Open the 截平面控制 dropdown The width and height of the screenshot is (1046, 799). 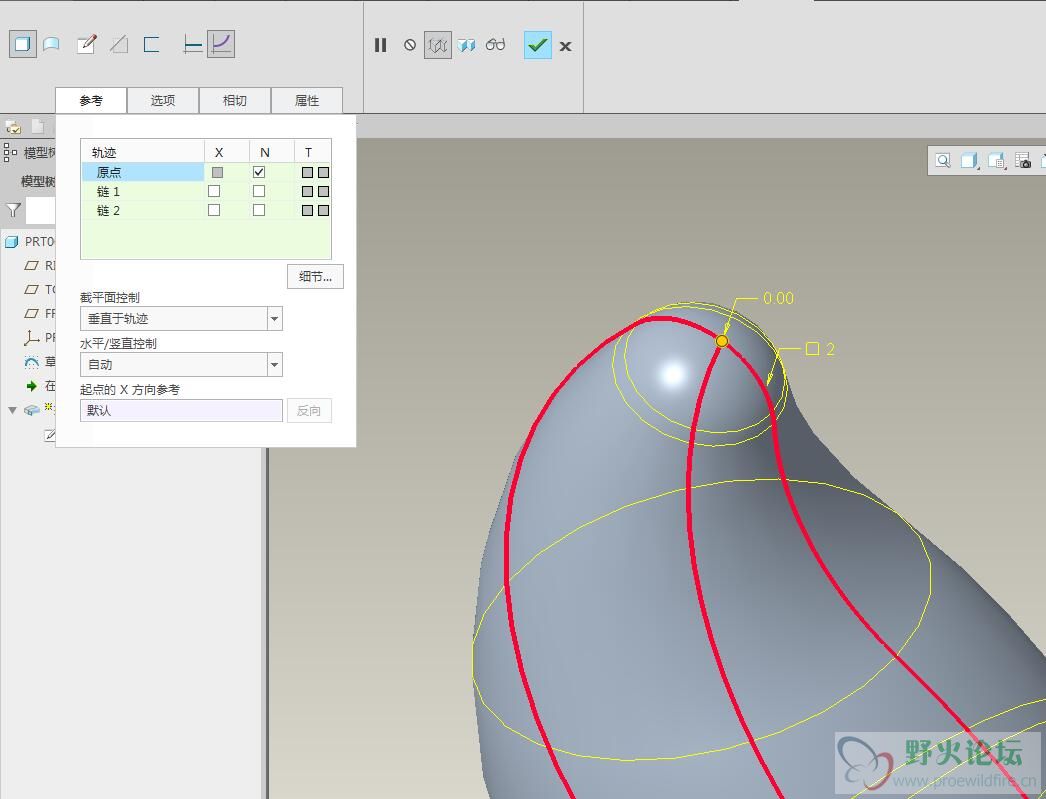274,319
